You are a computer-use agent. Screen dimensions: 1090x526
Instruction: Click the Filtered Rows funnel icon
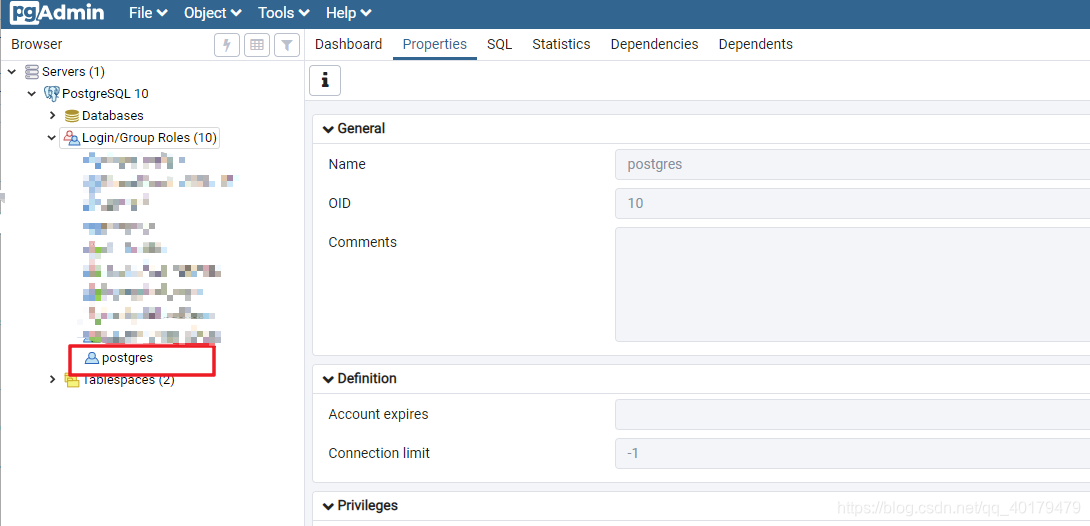click(287, 45)
